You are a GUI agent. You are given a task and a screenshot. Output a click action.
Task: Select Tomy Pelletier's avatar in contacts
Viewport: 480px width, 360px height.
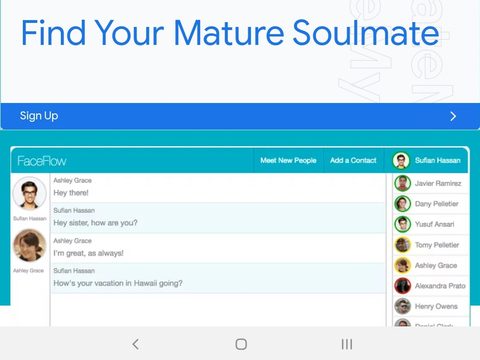[x=402, y=245]
